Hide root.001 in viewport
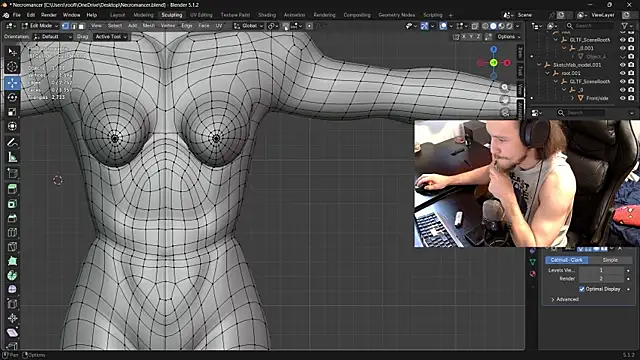 (x=622, y=73)
